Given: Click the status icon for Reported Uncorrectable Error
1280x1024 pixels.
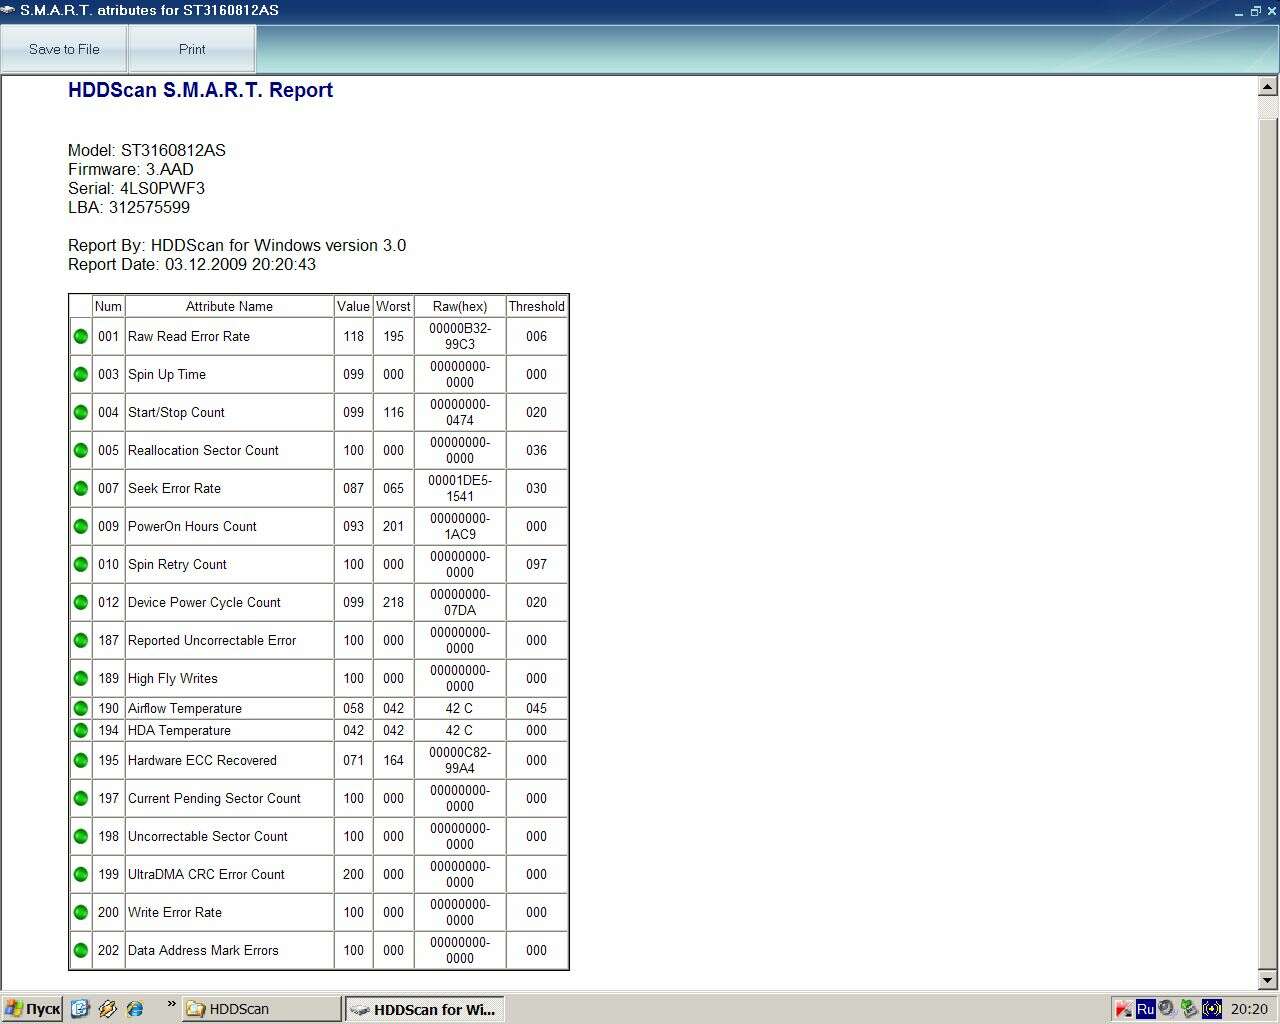Looking at the screenshot, I should 81,640.
